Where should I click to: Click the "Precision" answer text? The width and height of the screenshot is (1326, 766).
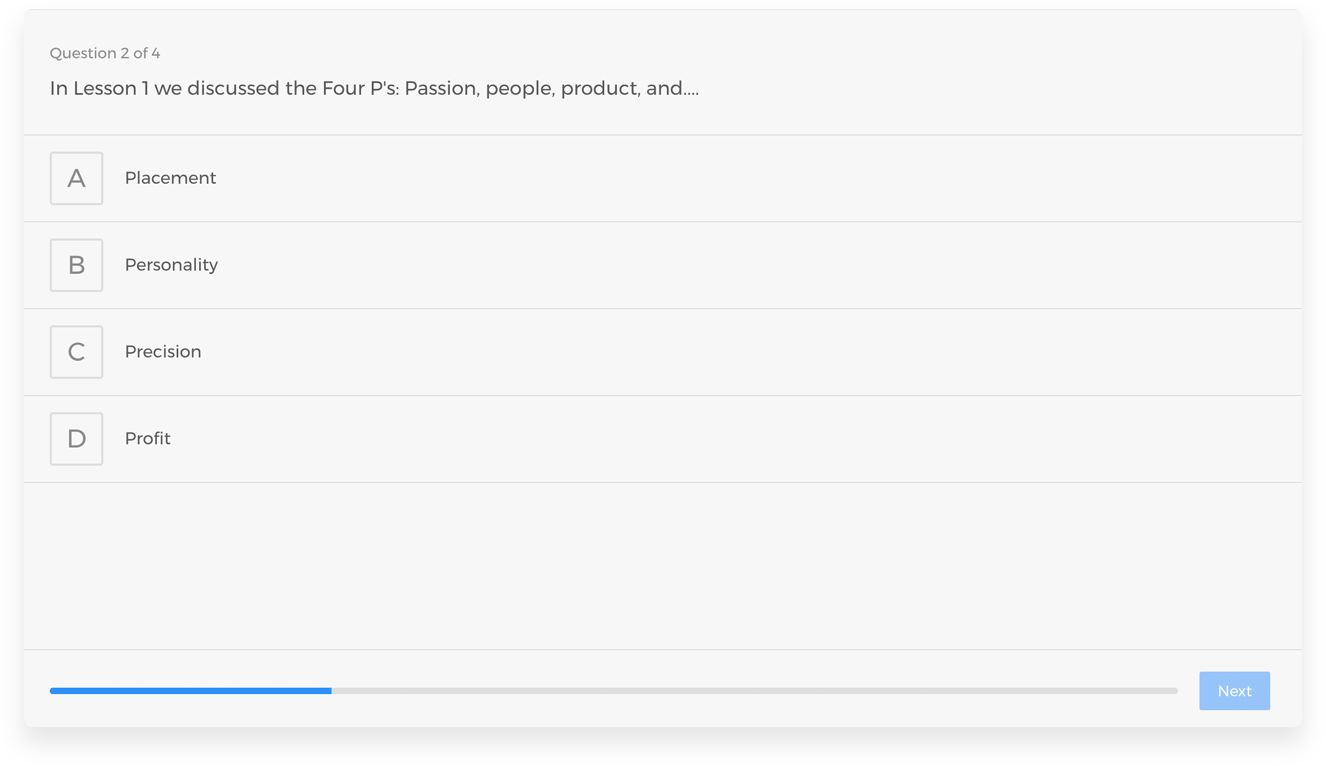click(x=163, y=352)
